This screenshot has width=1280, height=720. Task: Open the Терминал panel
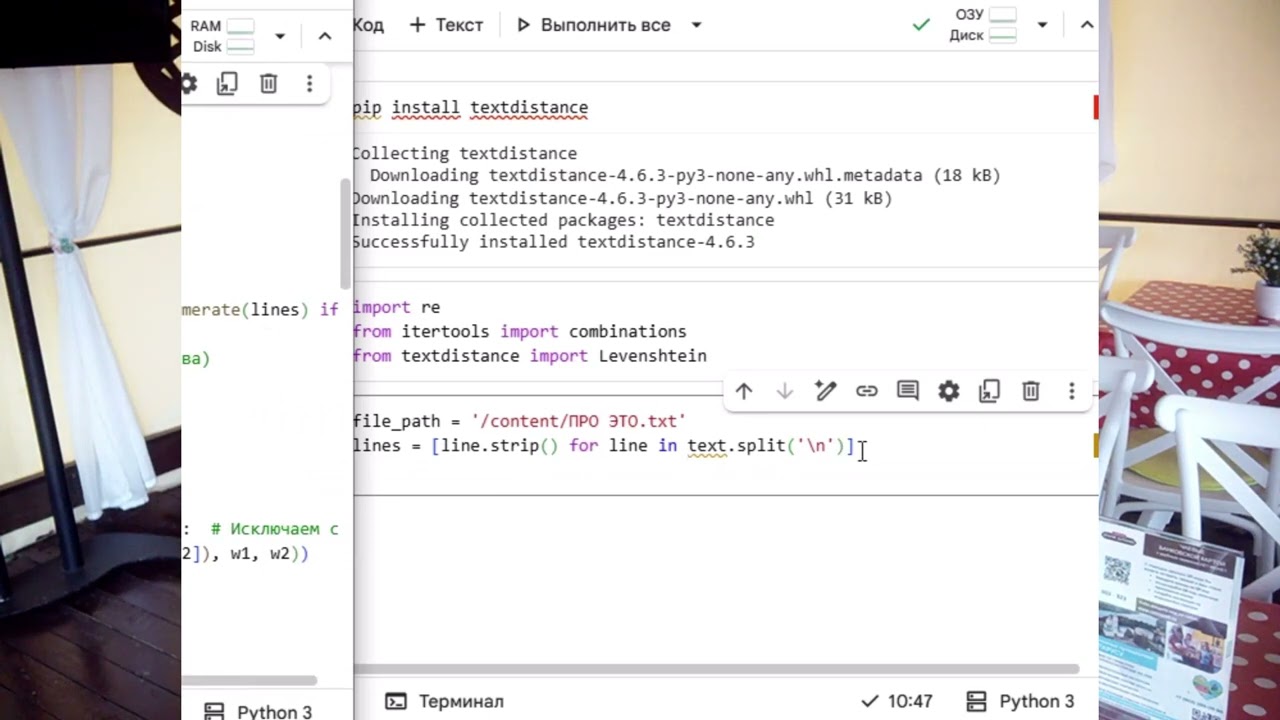445,701
